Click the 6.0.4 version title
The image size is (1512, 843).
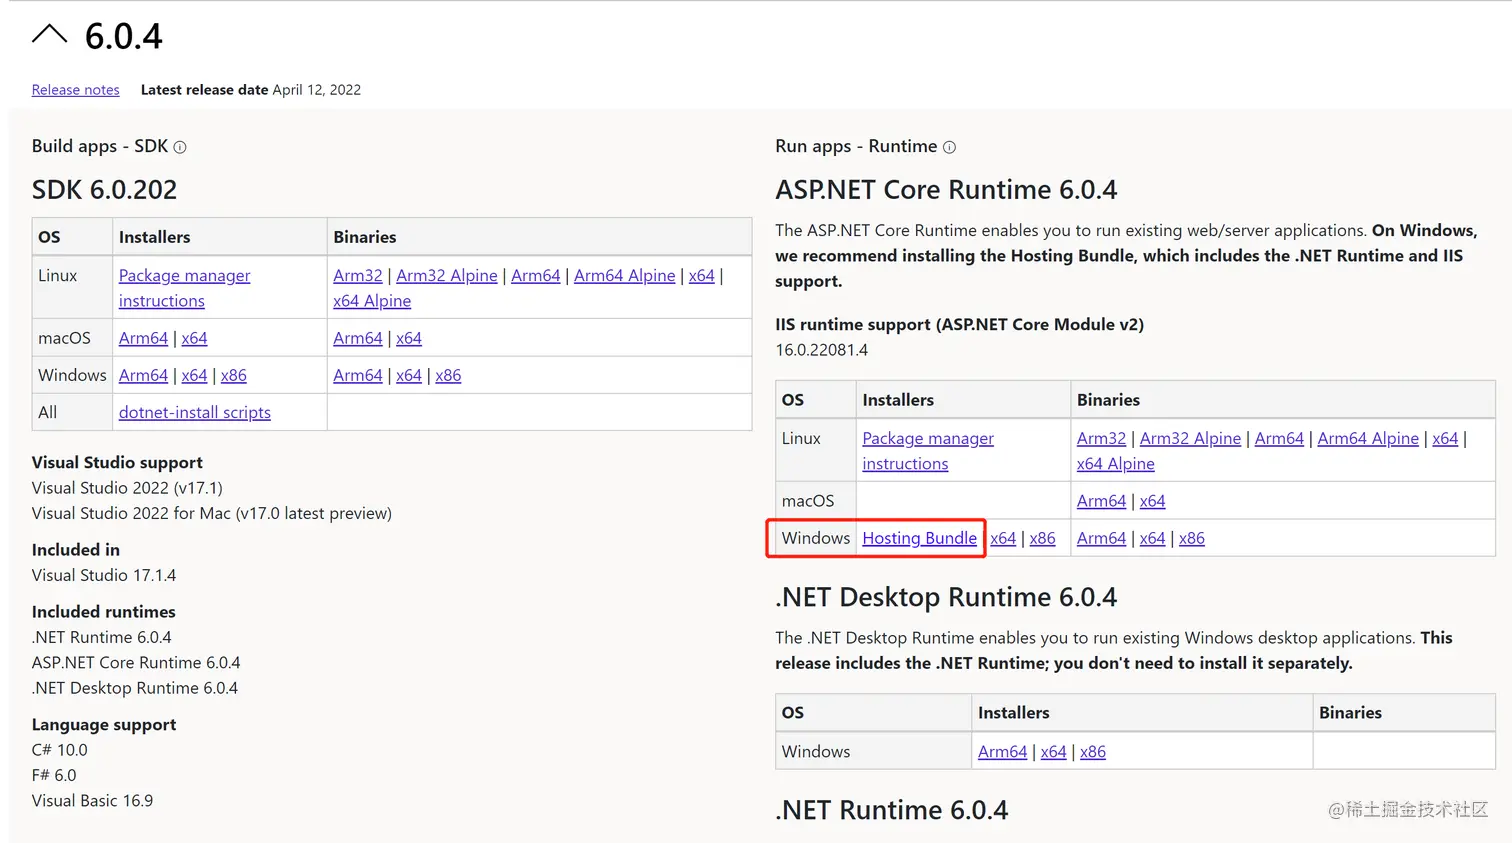(124, 36)
